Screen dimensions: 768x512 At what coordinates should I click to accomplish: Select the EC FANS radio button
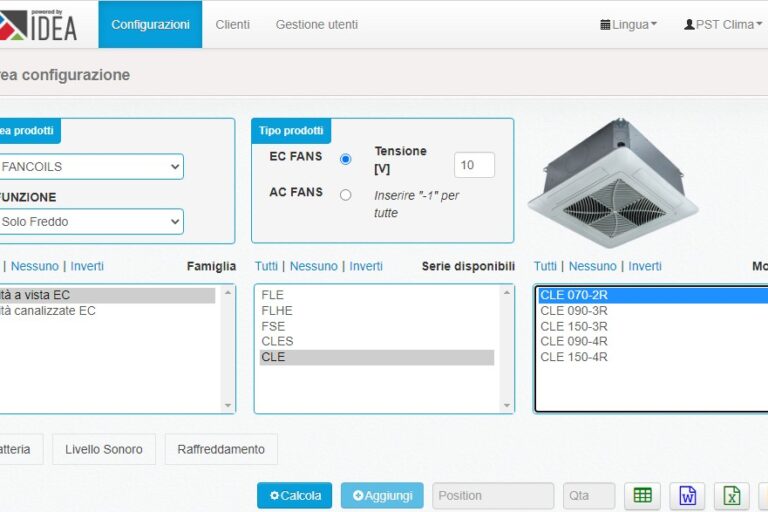pos(346,159)
